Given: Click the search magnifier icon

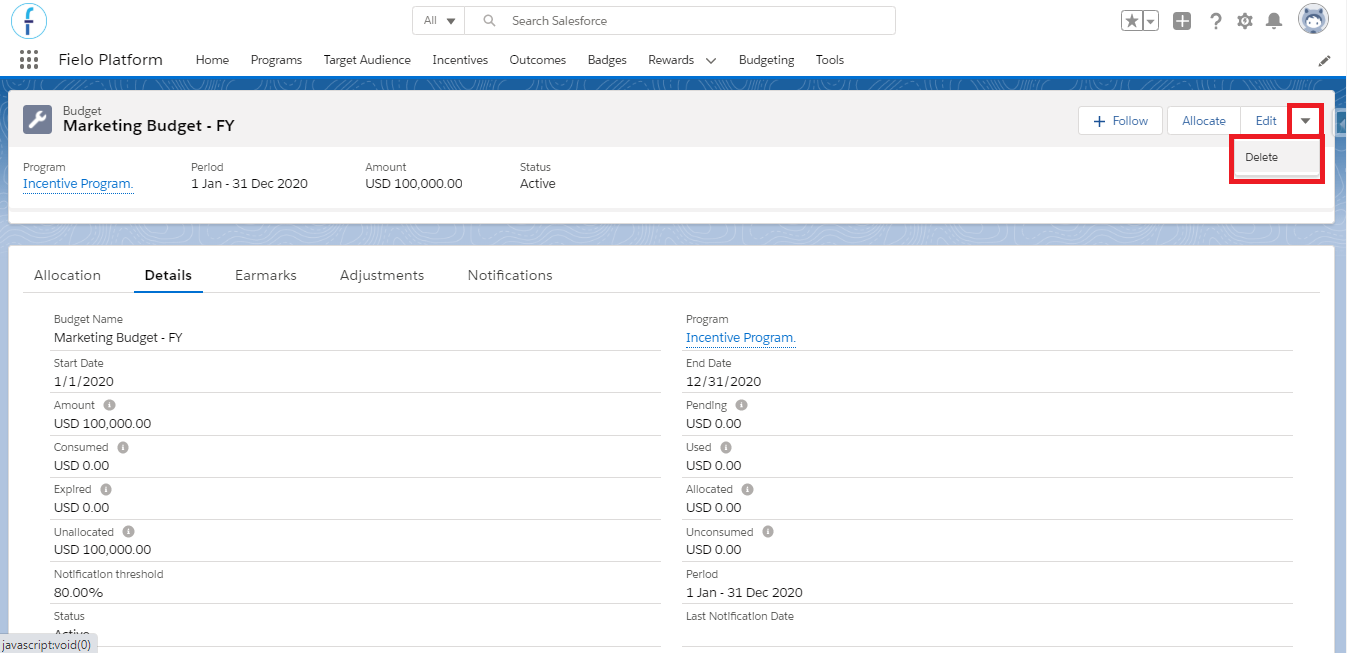Looking at the screenshot, I should (489, 20).
